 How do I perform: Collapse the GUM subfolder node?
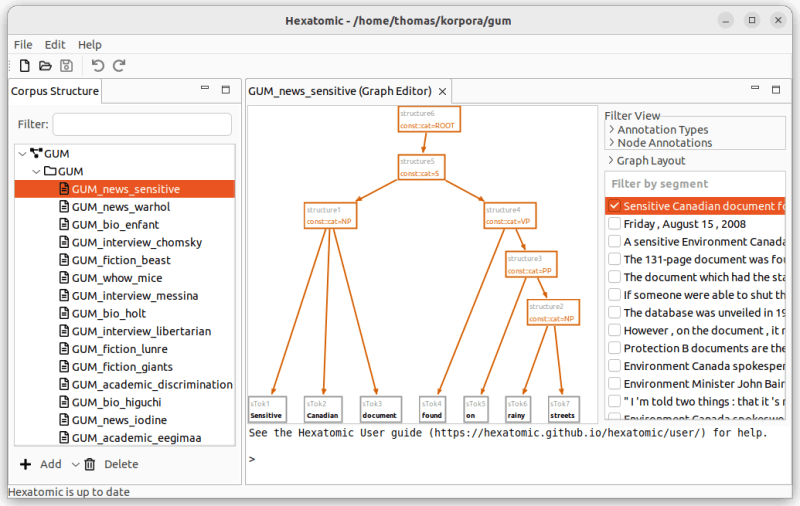click(x=36, y=171)
